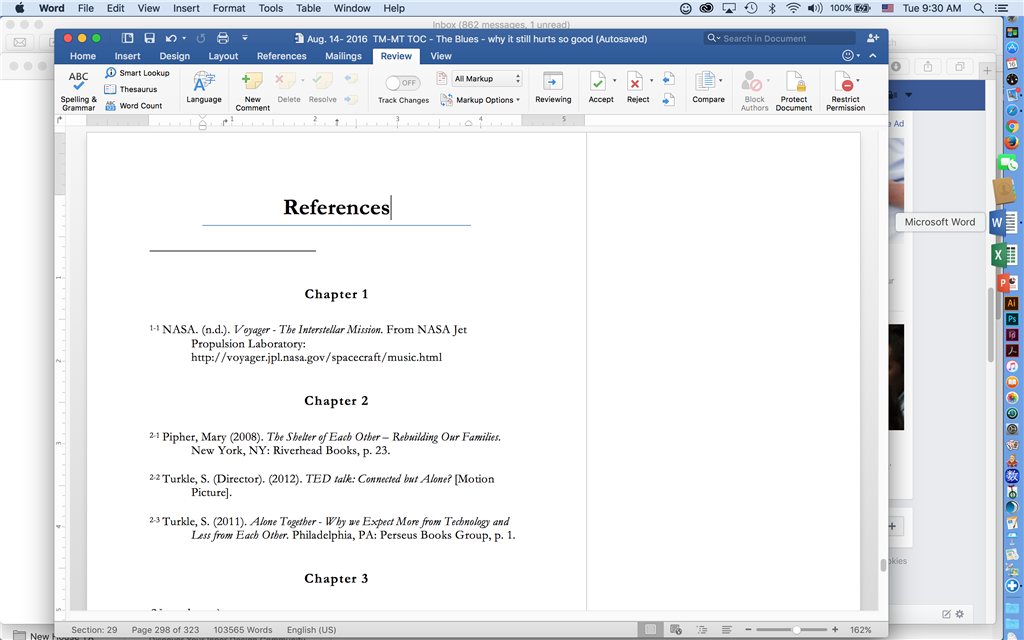1024x640 pixels.
Task: Click the Restrict Permission icon
Action: click(x=843, y=82)
